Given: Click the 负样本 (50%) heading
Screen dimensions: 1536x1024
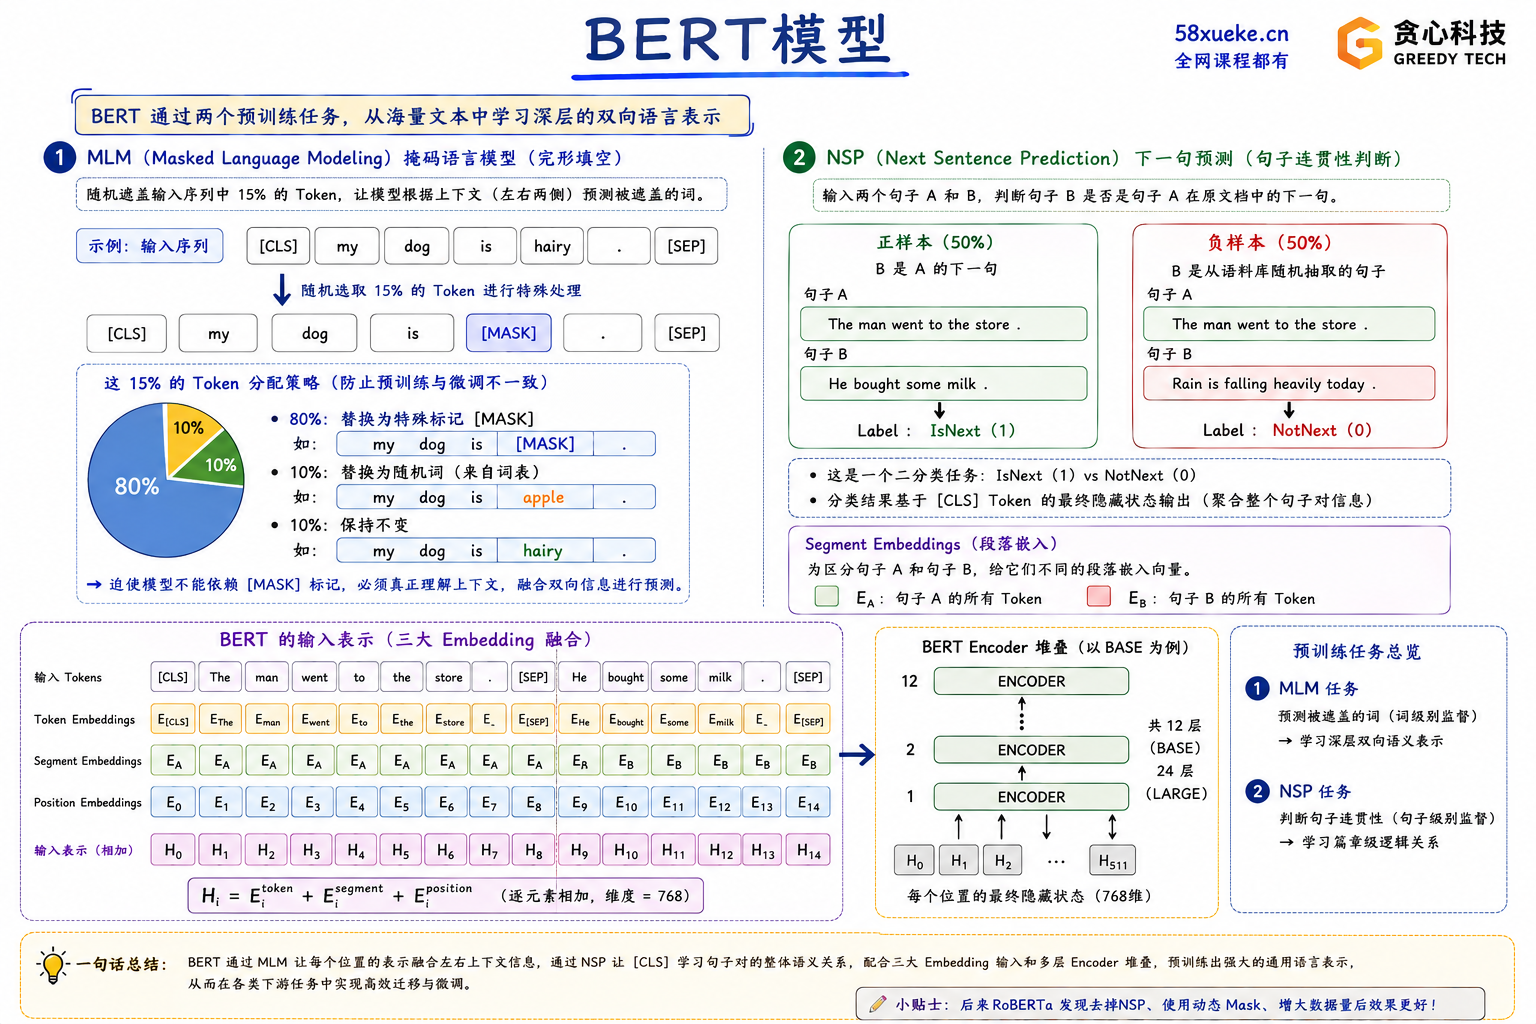Looking at the screenshot, I should click(x=1269, y=243).
